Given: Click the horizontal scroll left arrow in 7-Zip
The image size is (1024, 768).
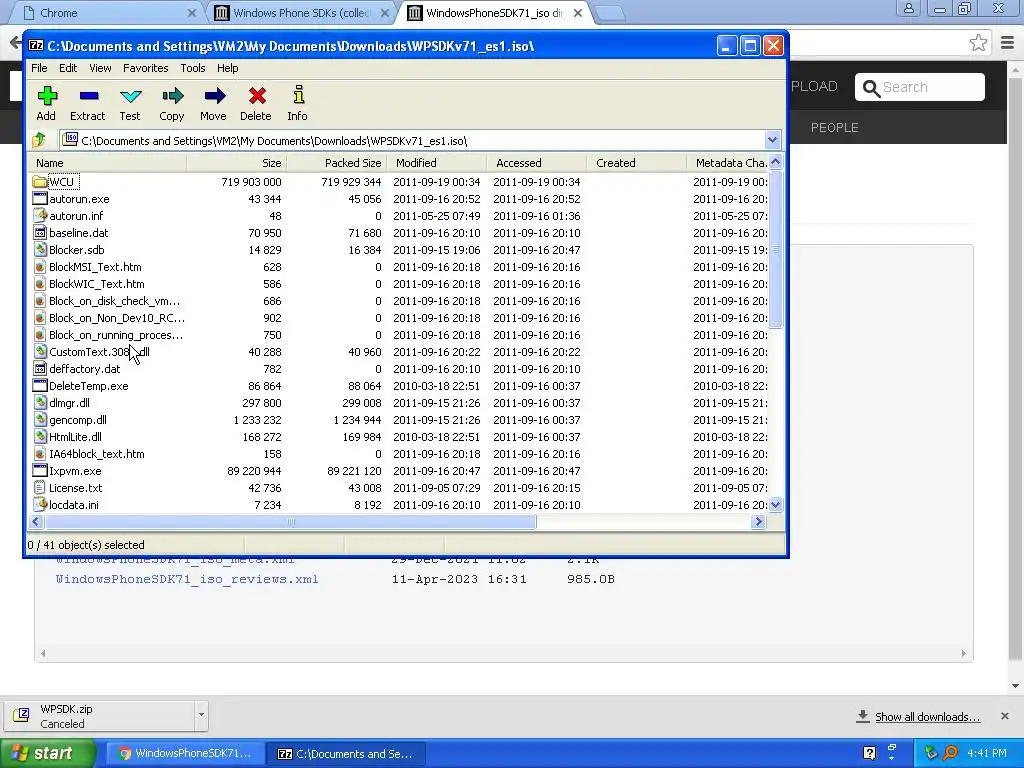Looking at the screenshot, I should click(37, 521).
